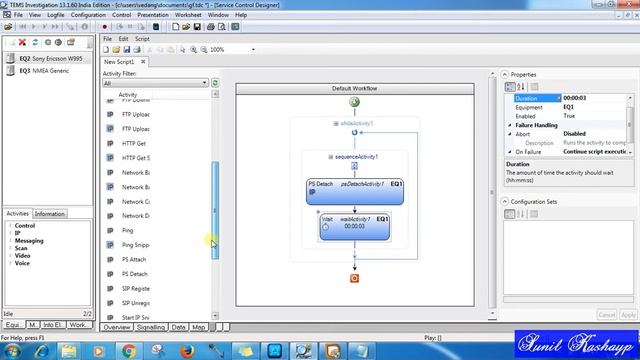Click the Cancel button
The height and width of the screenshot is (360, 640).
[607, 315]
